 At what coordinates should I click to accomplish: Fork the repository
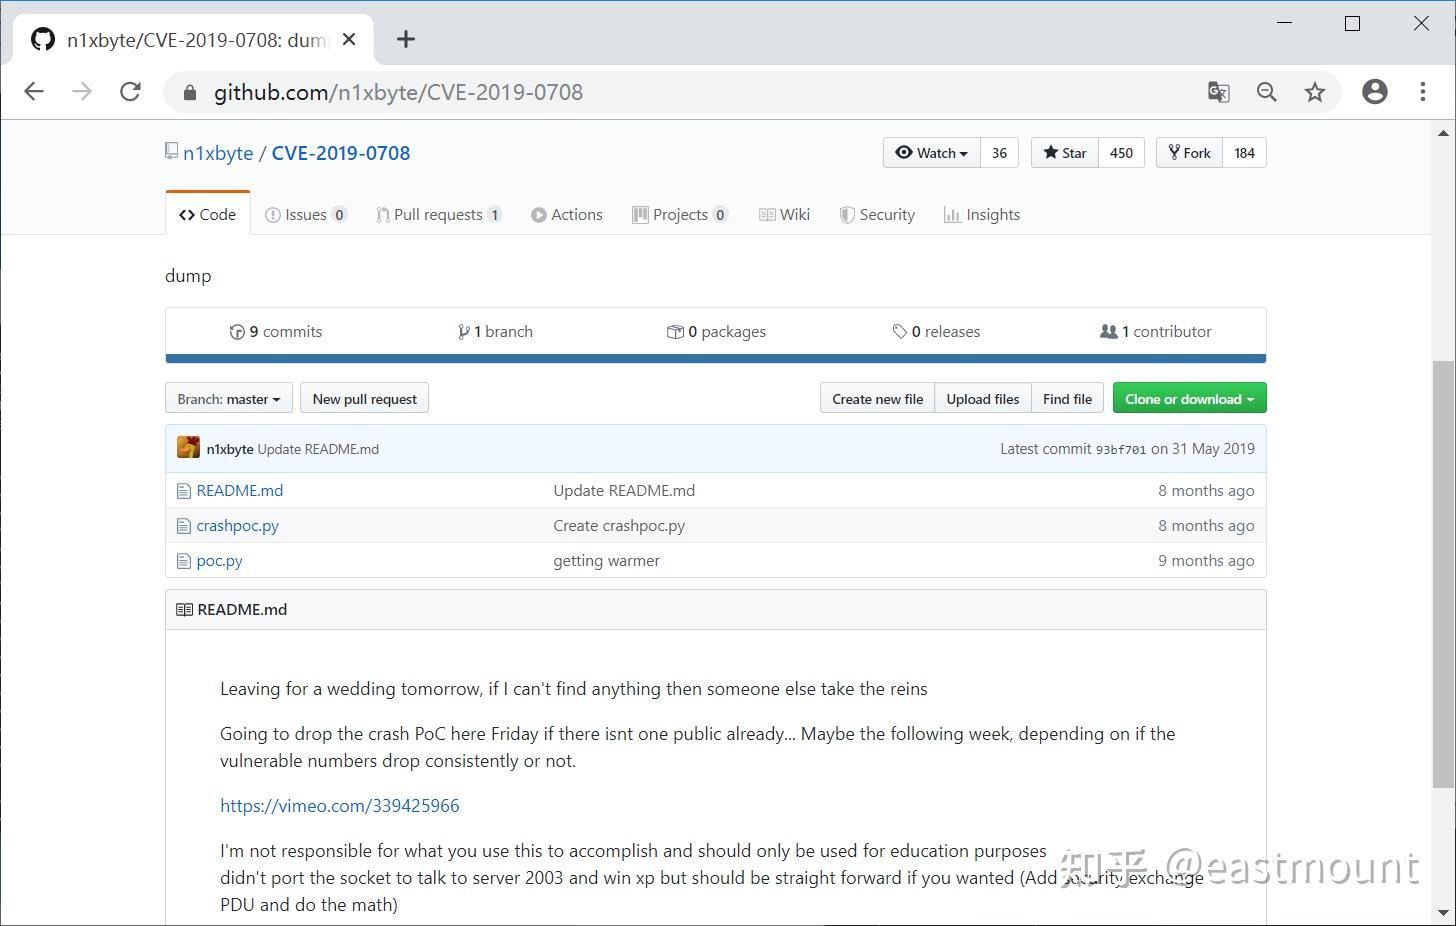pyautogui.click(x=1190, y=153)
